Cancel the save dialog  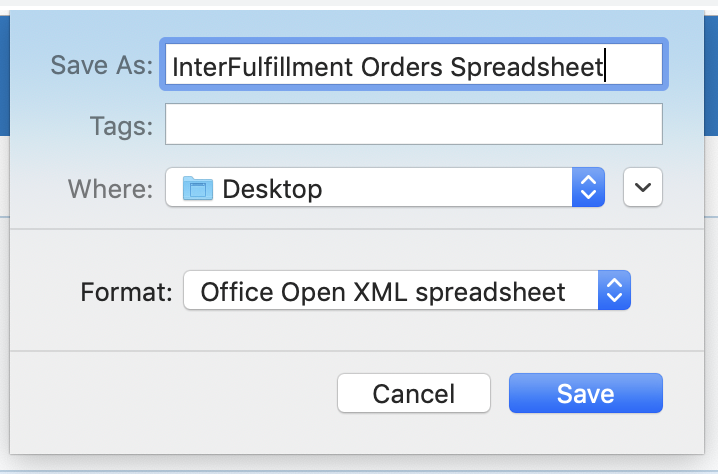[x=414, y=393]
